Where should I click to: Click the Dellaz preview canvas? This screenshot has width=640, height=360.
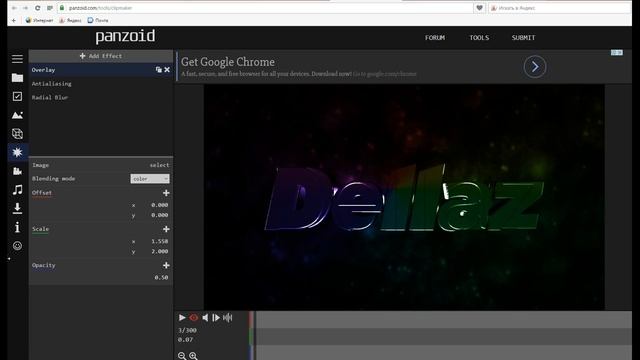click(404, 197)
